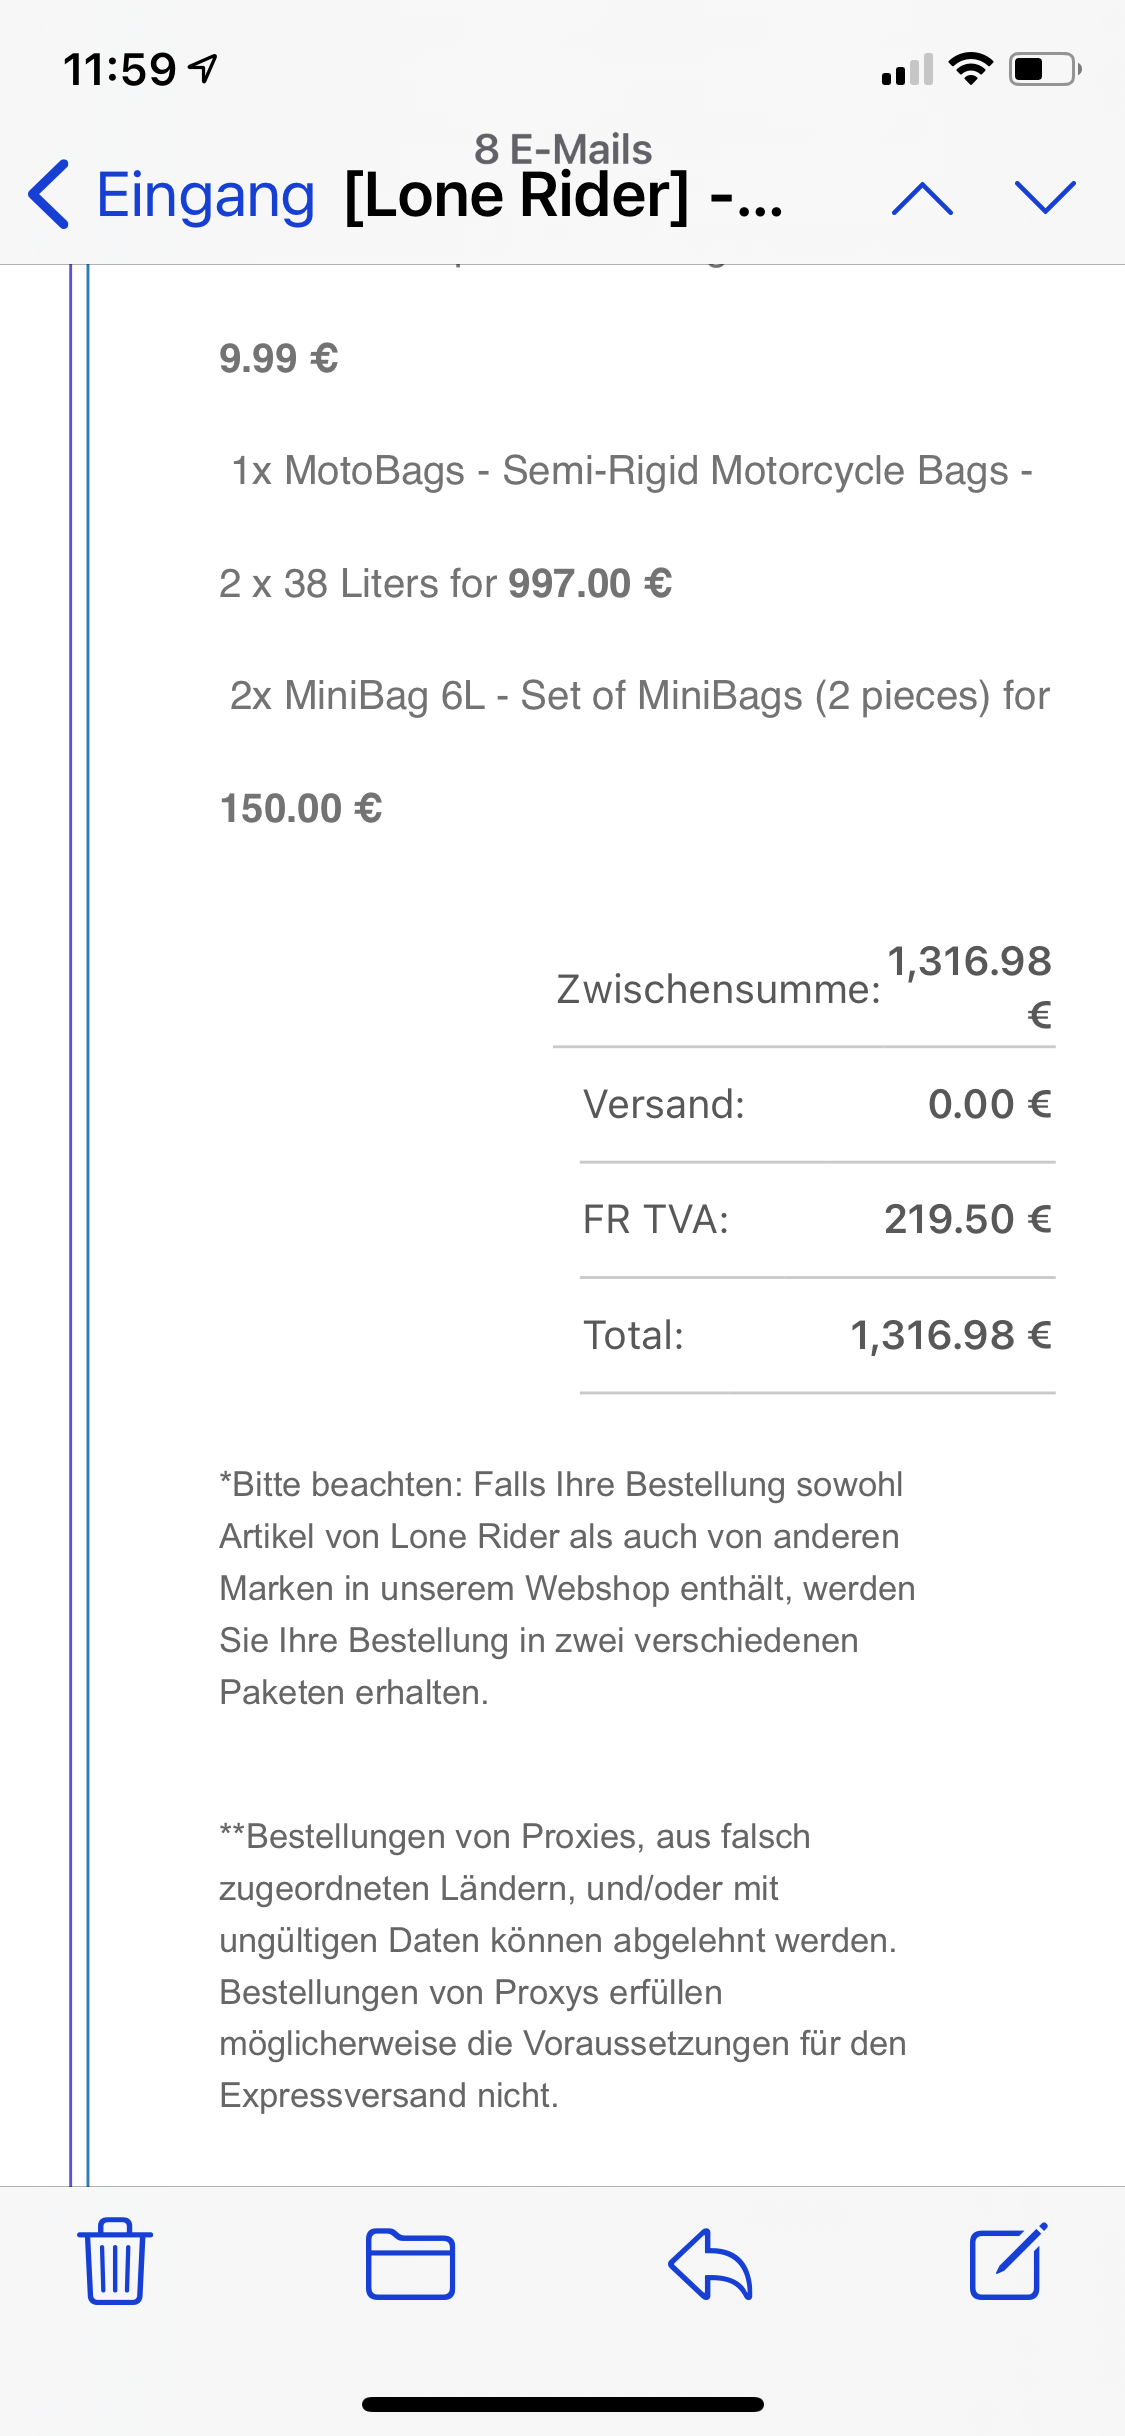The image size is (1125, 2436).
Task: Tap the battery indicator icon
Action: (x=1045, y=69)
